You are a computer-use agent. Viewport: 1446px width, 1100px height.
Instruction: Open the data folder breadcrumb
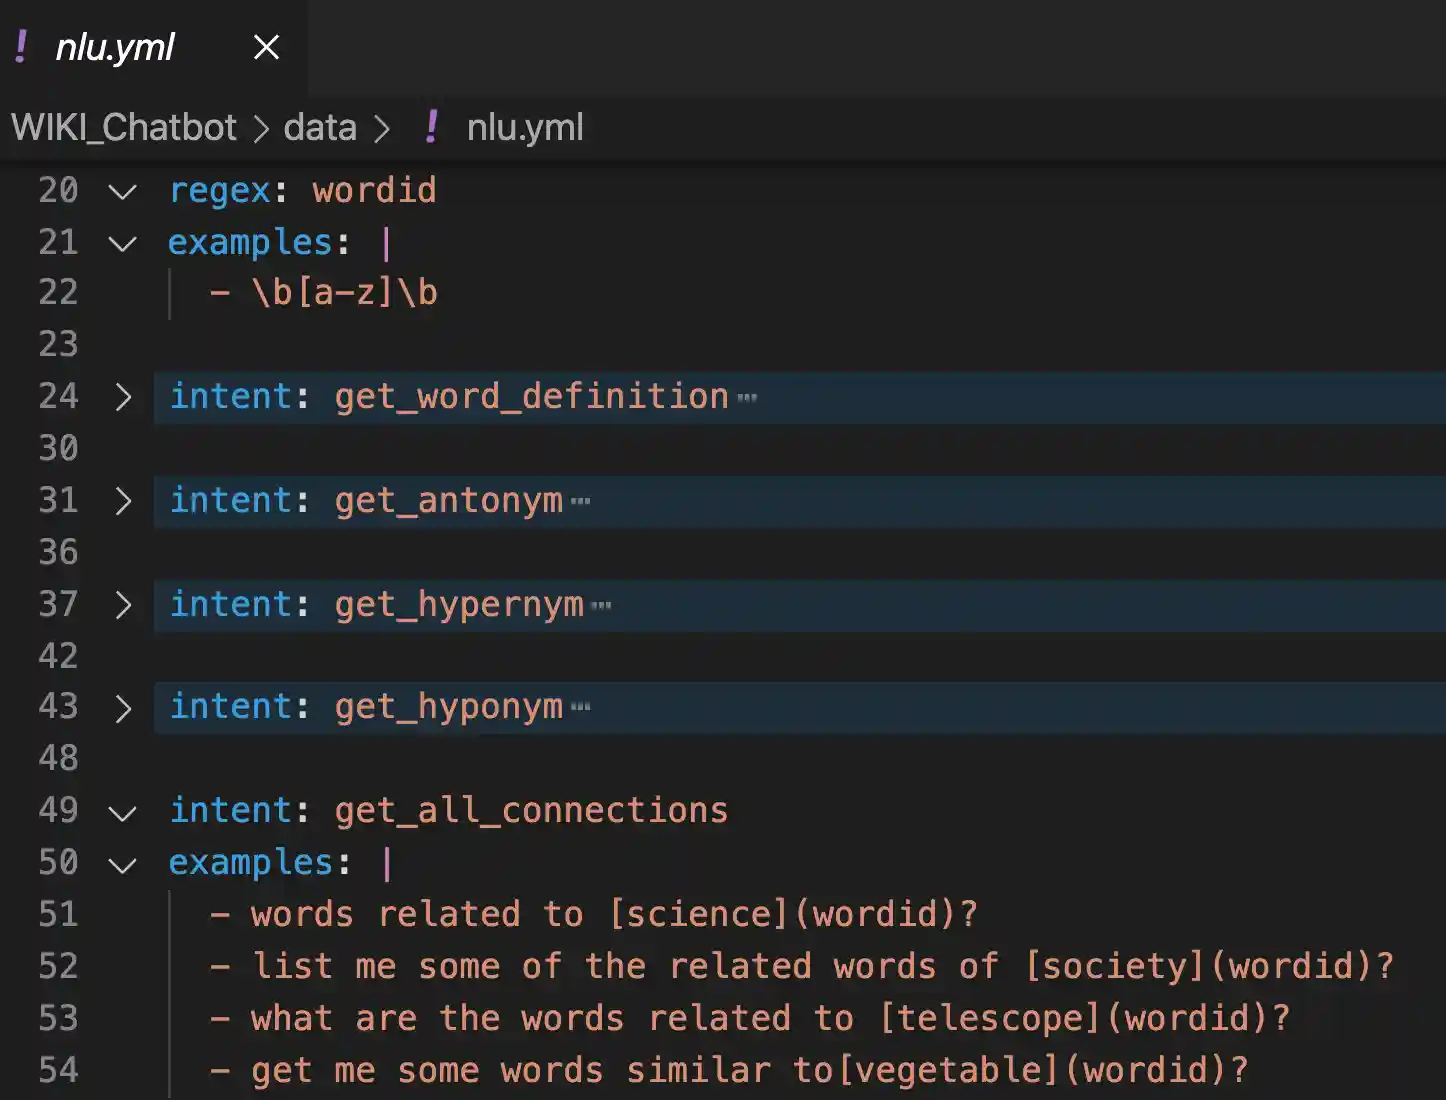320,128
